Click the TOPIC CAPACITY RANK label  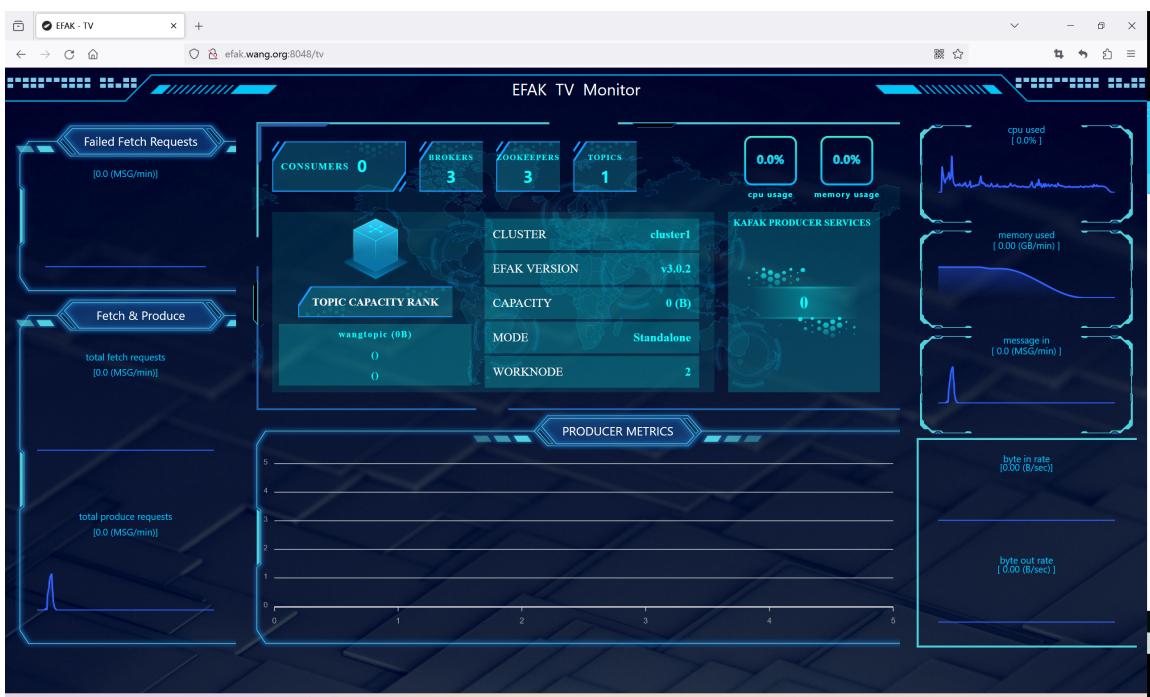pyautogui.click(x=376, y=302)
